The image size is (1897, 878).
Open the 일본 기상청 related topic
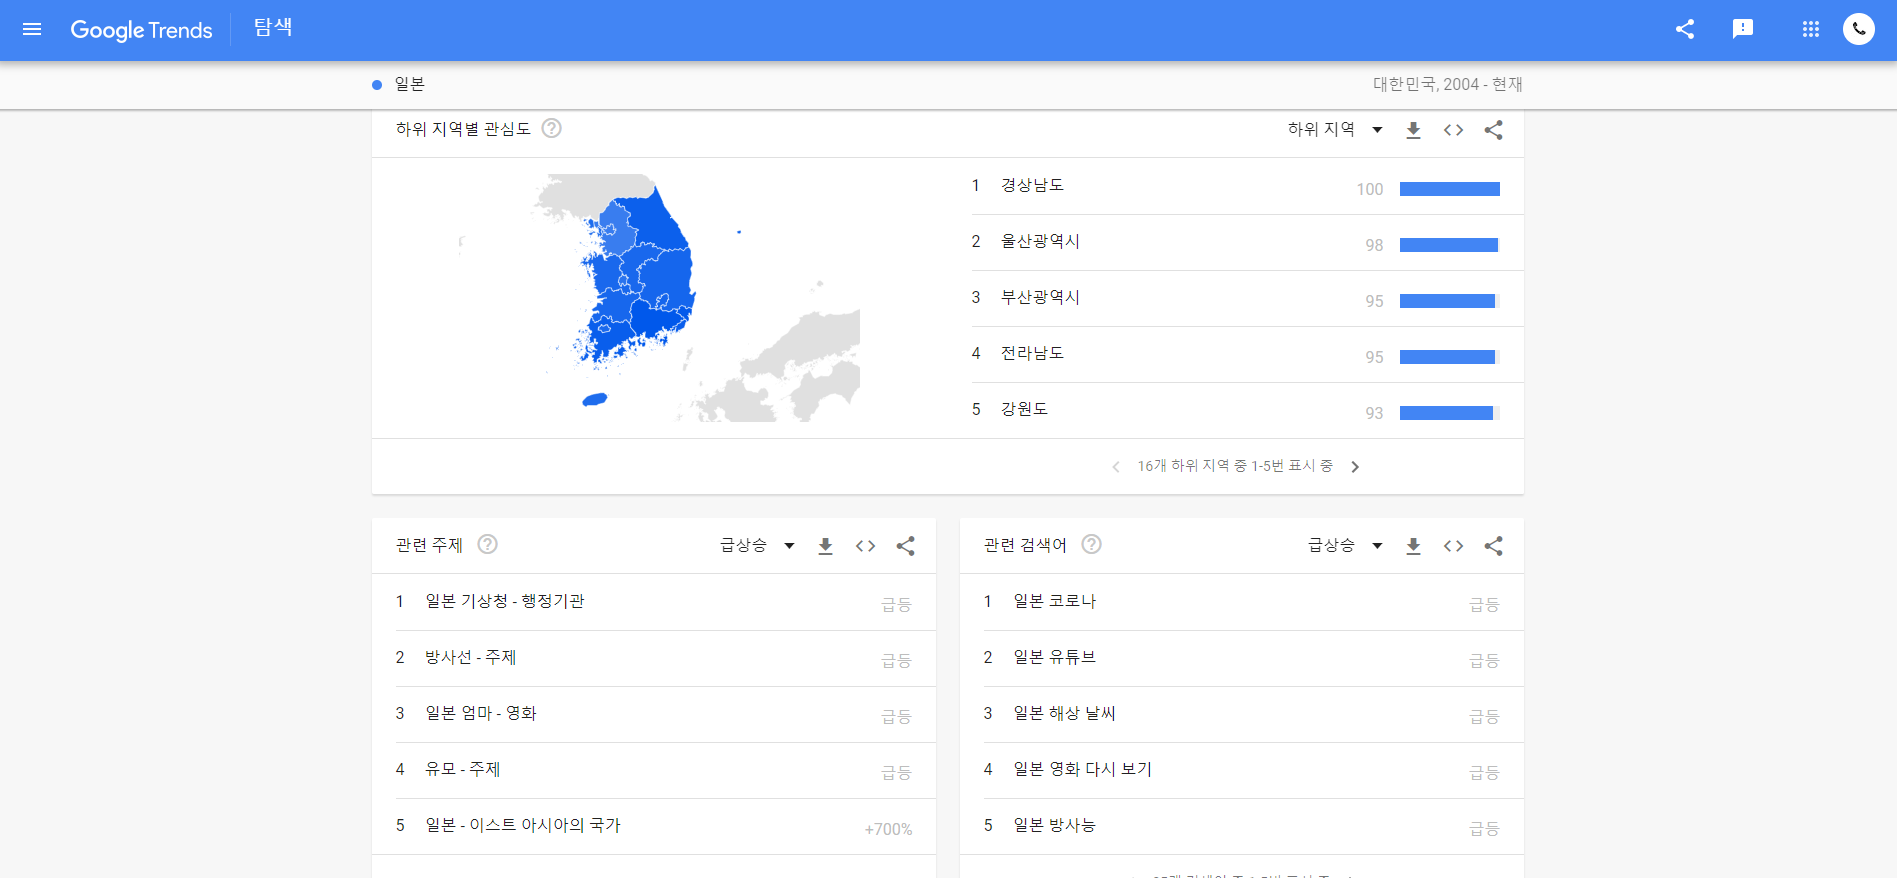[x=505, y=601]
